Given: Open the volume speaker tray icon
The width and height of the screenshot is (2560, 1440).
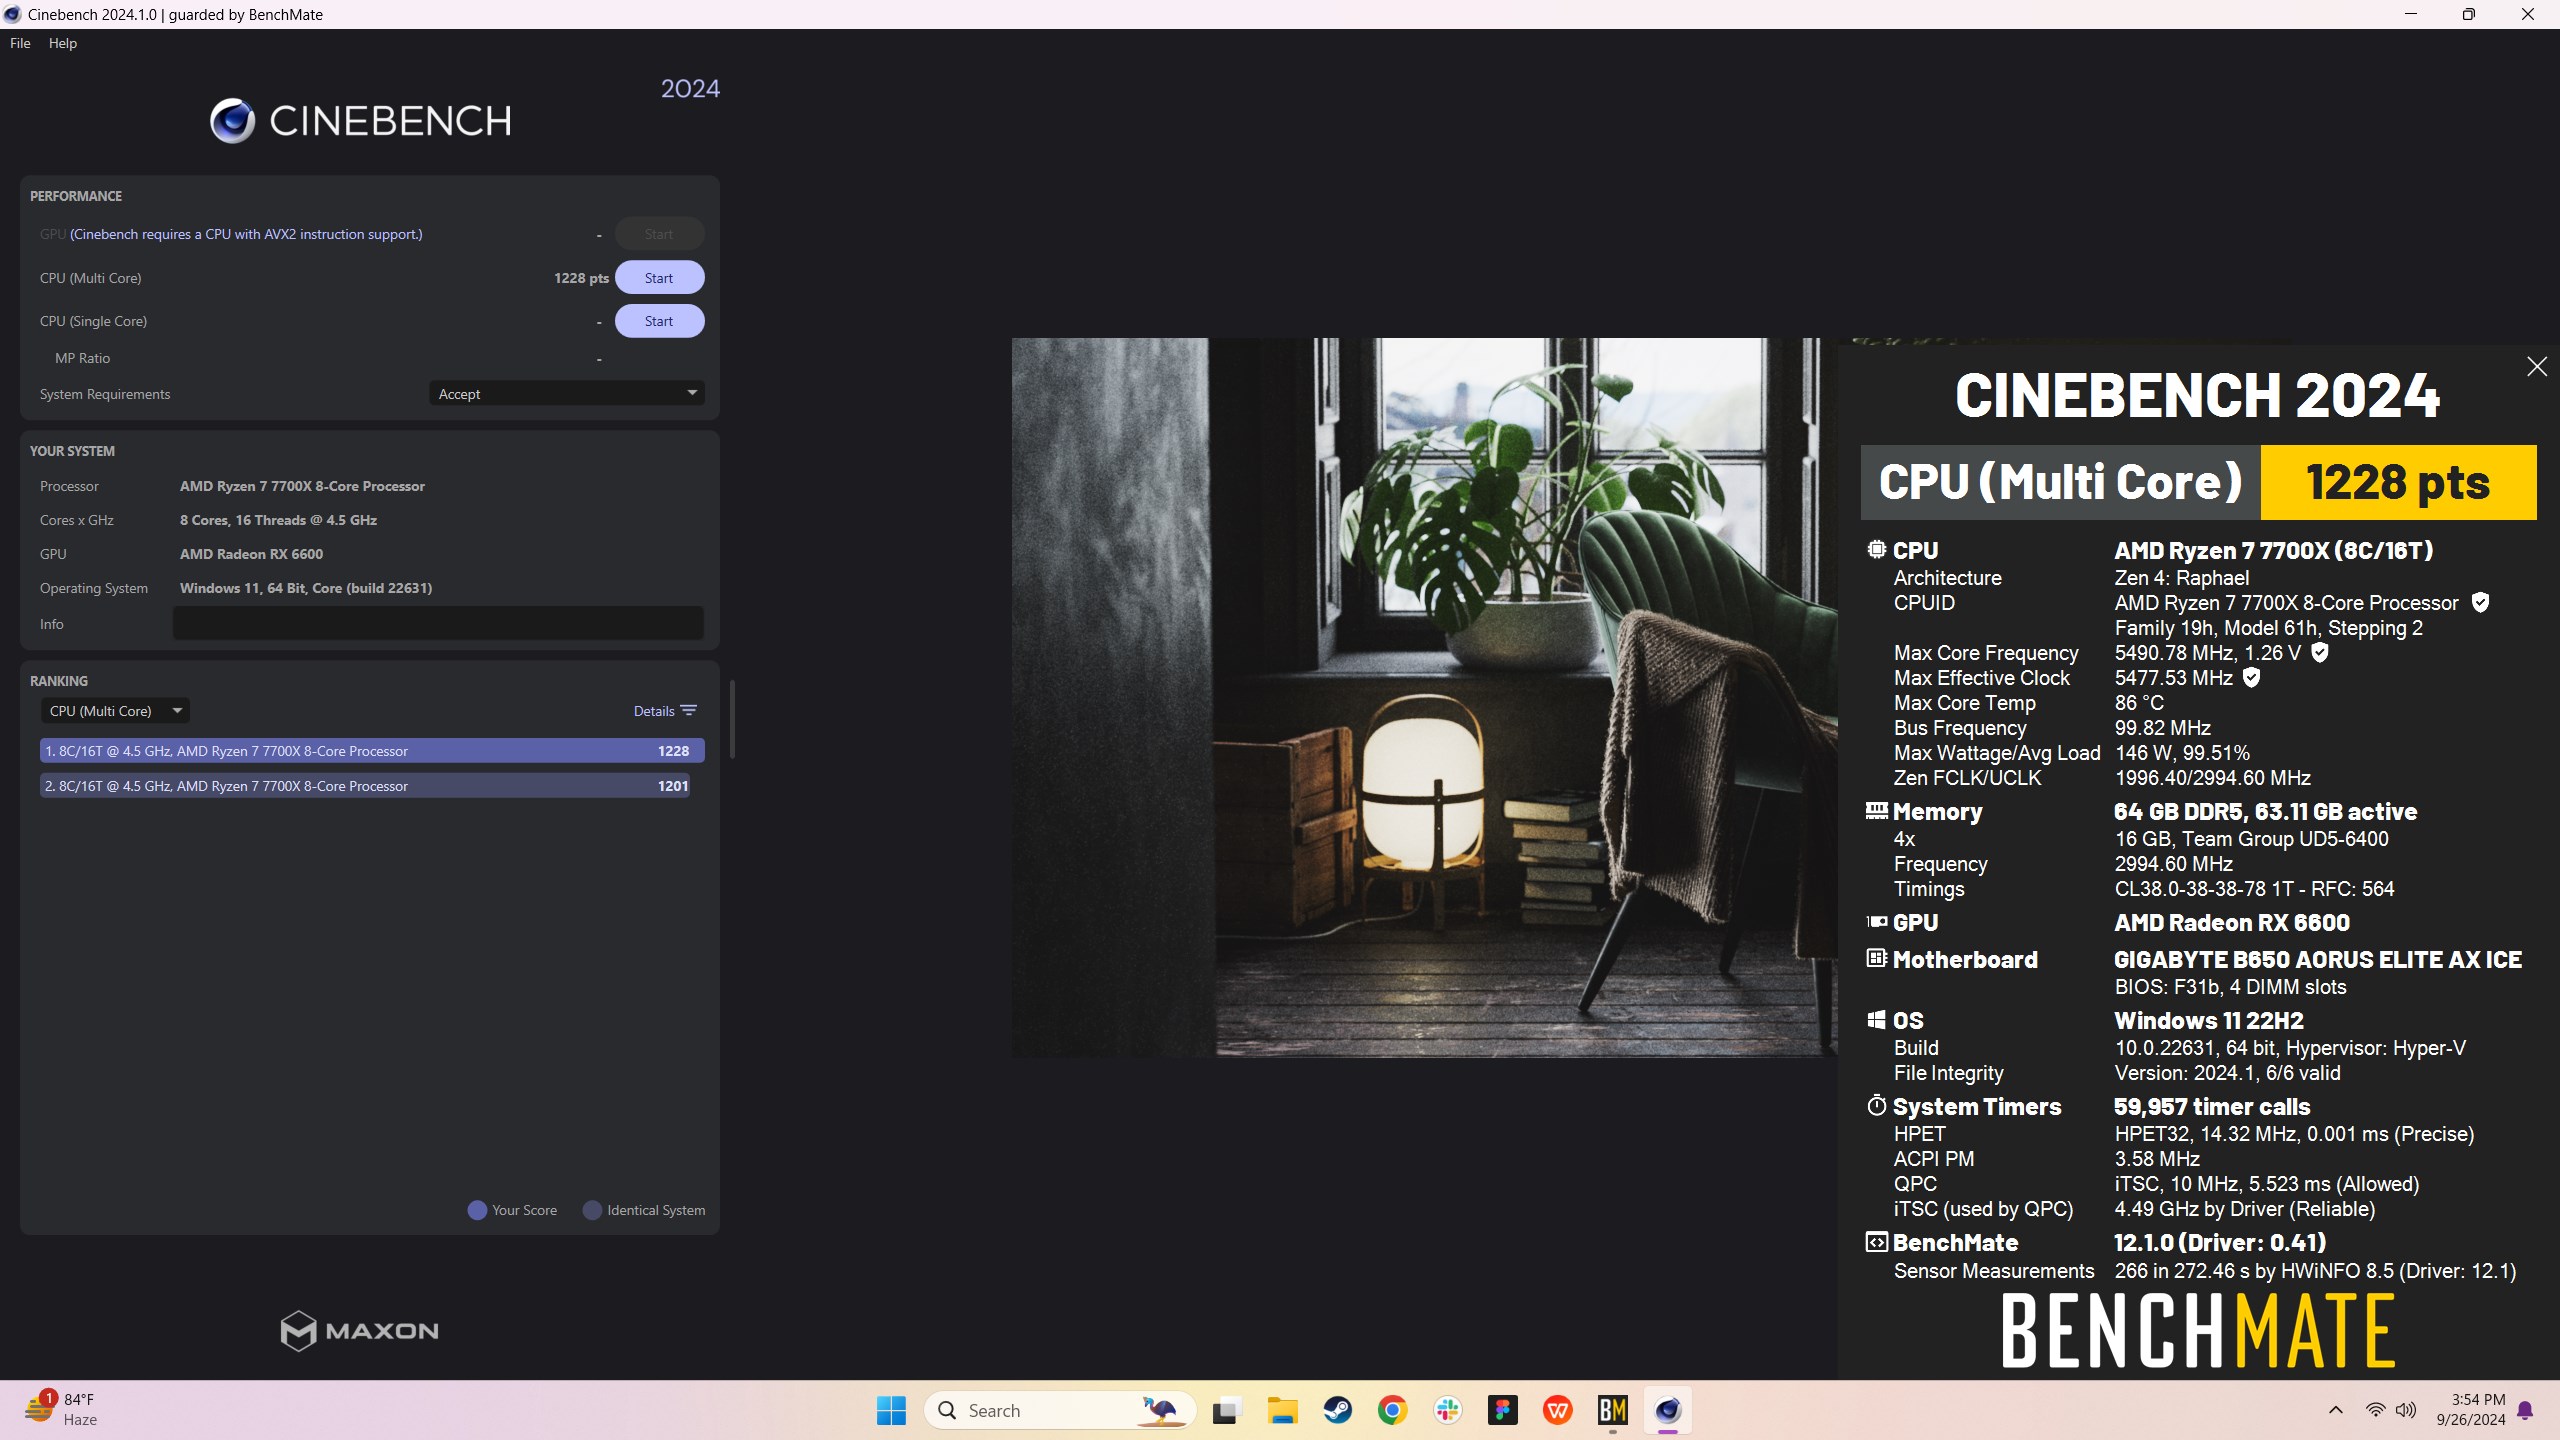Looking at the screenshot, I should click(x=2406, y=1410).
